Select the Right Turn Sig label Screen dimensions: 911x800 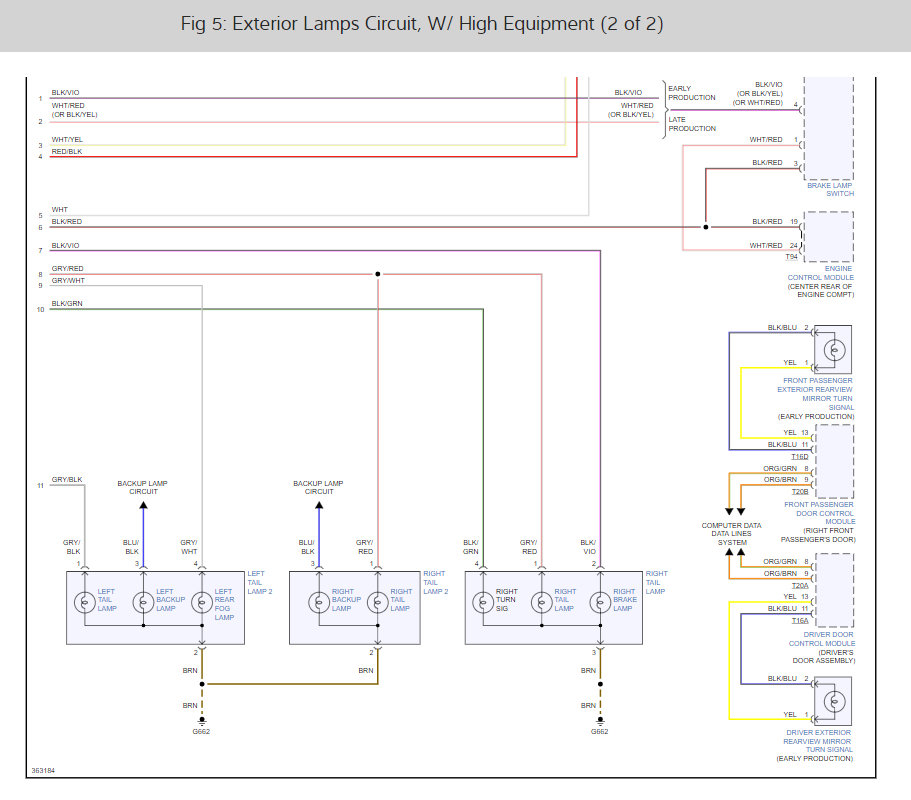(506, 600)
